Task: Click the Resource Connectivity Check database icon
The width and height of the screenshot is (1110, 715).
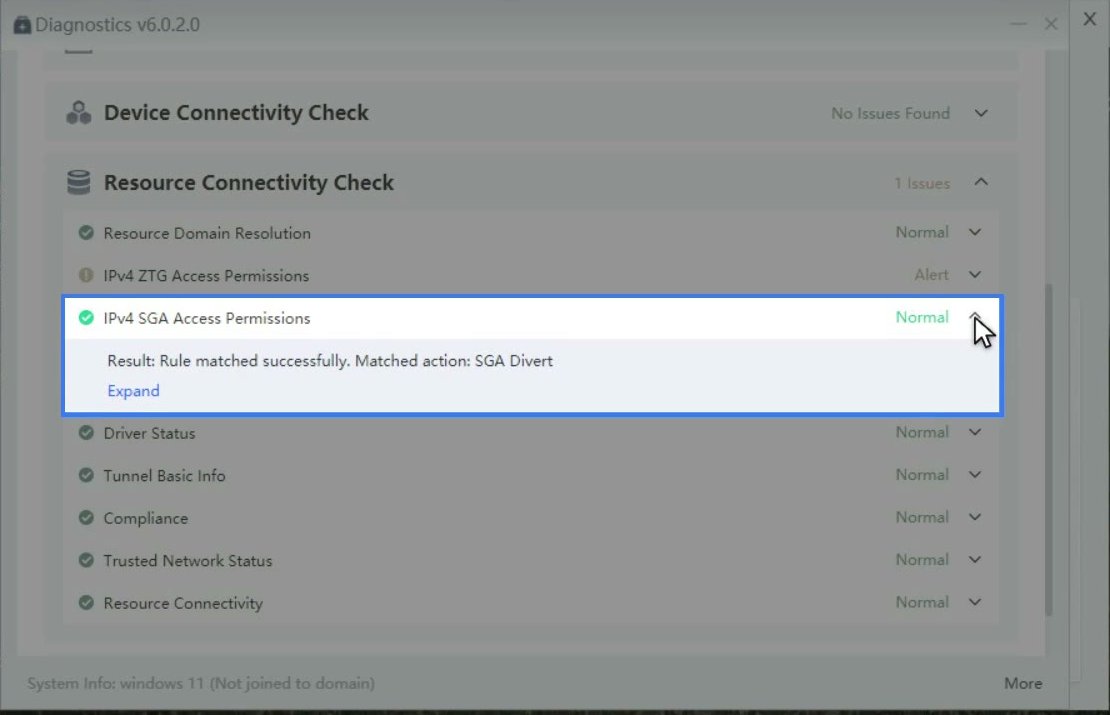Action: point(79,182)
